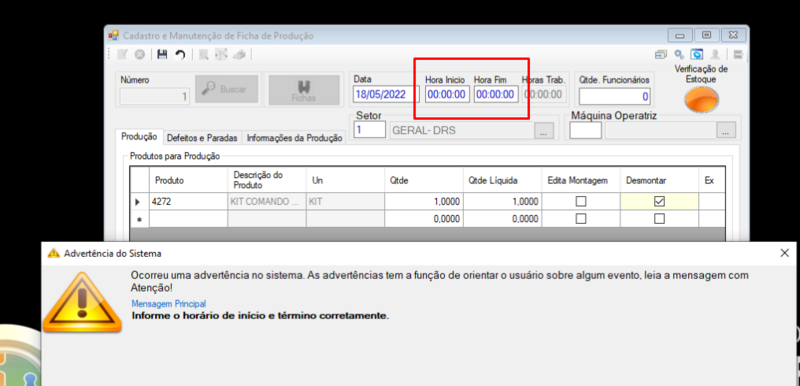Close the Advertência do Sistema dialog
Screen dimensions: 800x386
pos(785,253)
